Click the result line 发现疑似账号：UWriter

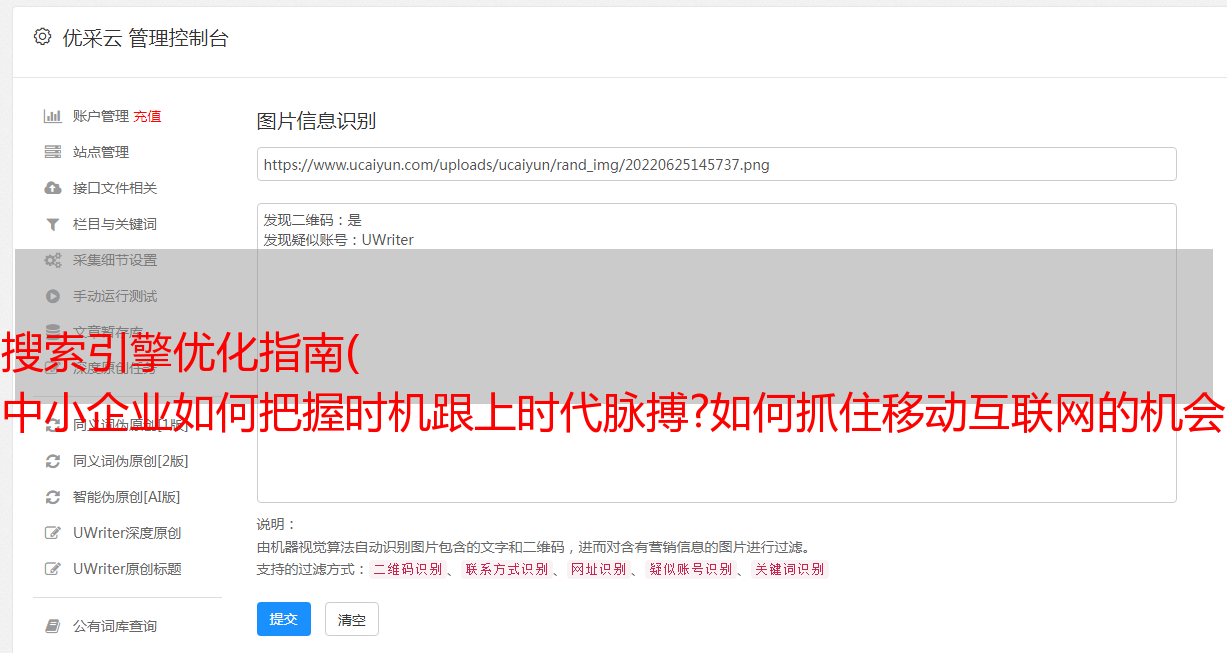[x=339, y=240]
